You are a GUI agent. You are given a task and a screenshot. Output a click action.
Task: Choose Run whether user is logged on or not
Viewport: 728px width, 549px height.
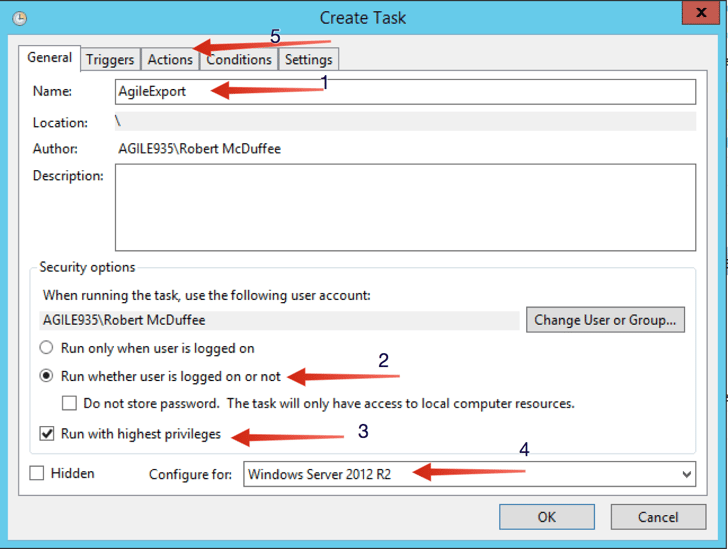pos(46,377)
